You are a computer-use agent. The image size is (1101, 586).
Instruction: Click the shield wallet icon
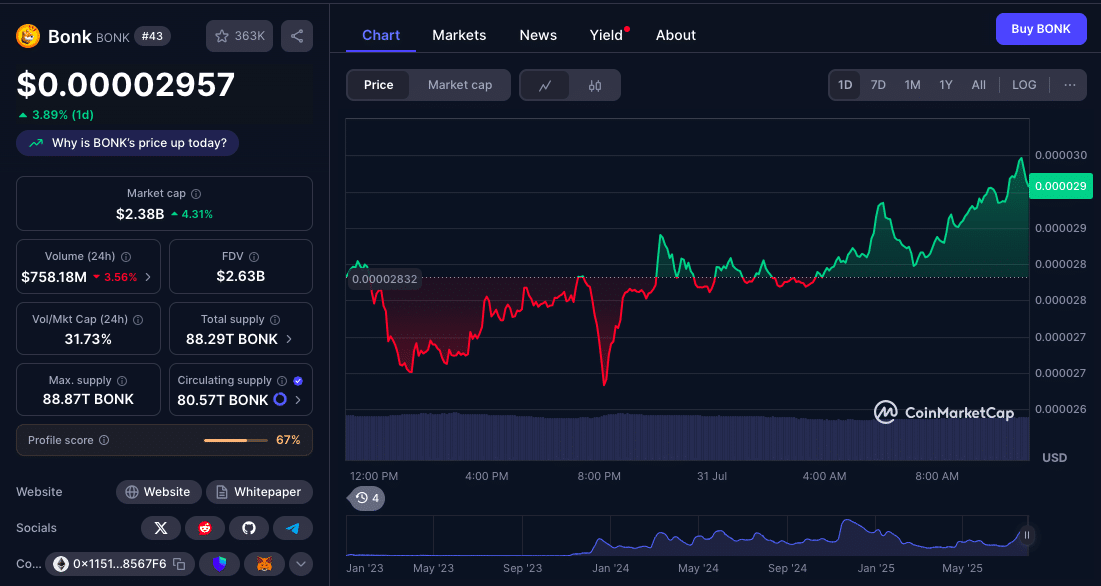coord(220,564)
